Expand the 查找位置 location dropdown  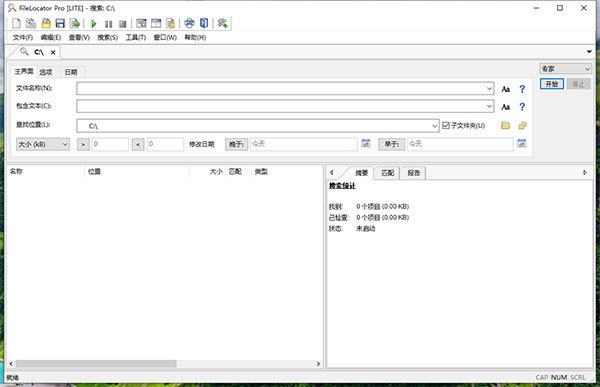[435, 126]
